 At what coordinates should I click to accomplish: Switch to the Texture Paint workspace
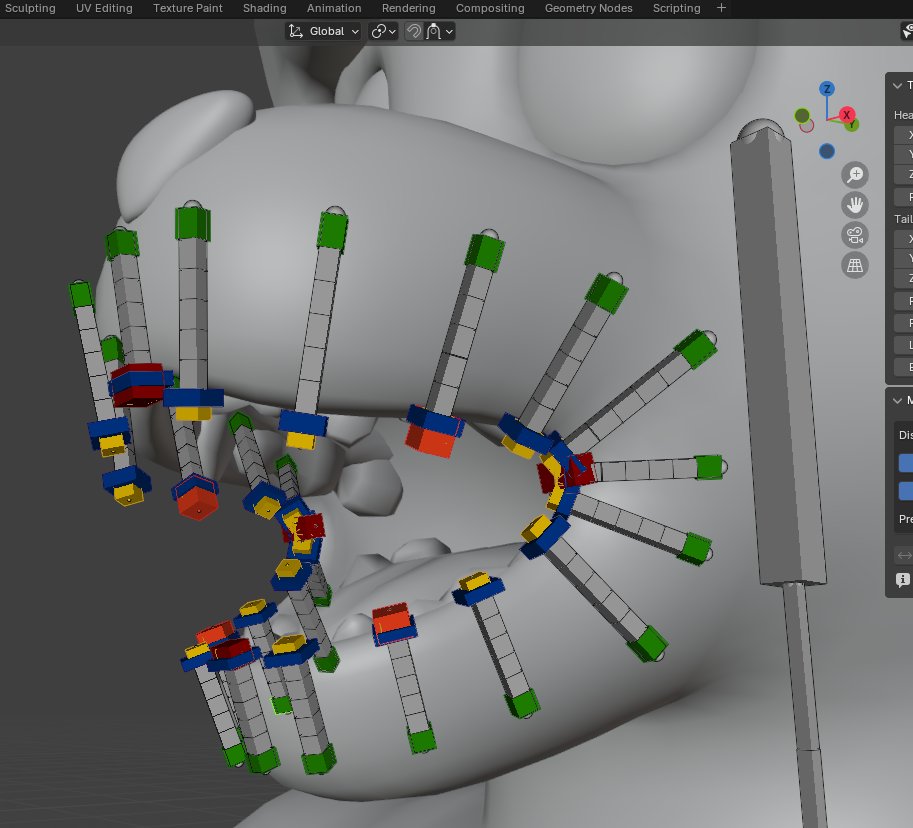point(187,8)
